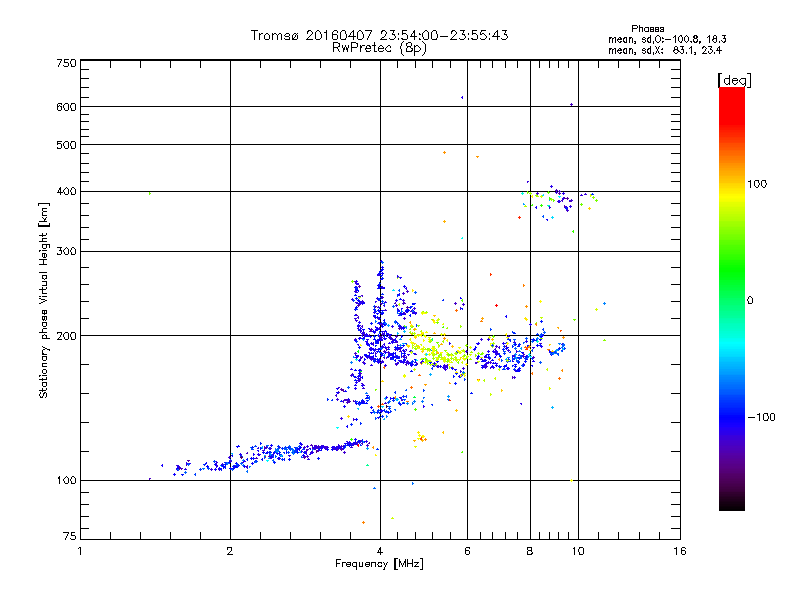Click the colorbar tick label '100'
Viewport: 800px width, 600px height.
[x=757, y=184]
